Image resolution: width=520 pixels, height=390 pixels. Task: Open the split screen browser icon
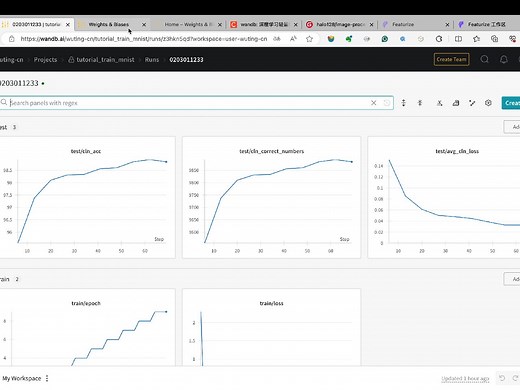click(x=458, y=39)
